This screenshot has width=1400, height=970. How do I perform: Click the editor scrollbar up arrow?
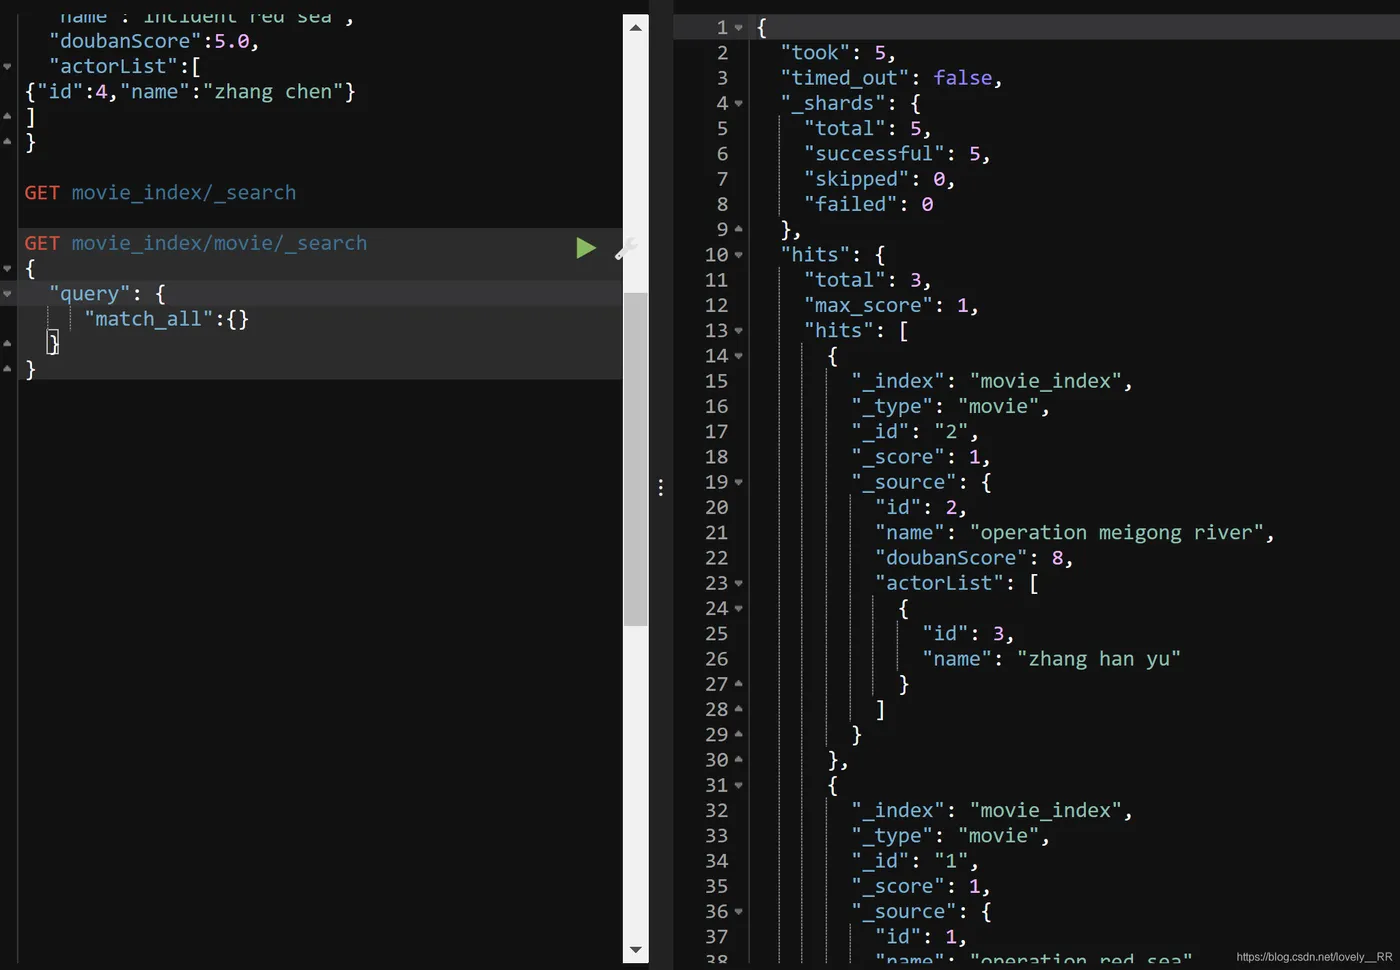(x=635, y=27)
